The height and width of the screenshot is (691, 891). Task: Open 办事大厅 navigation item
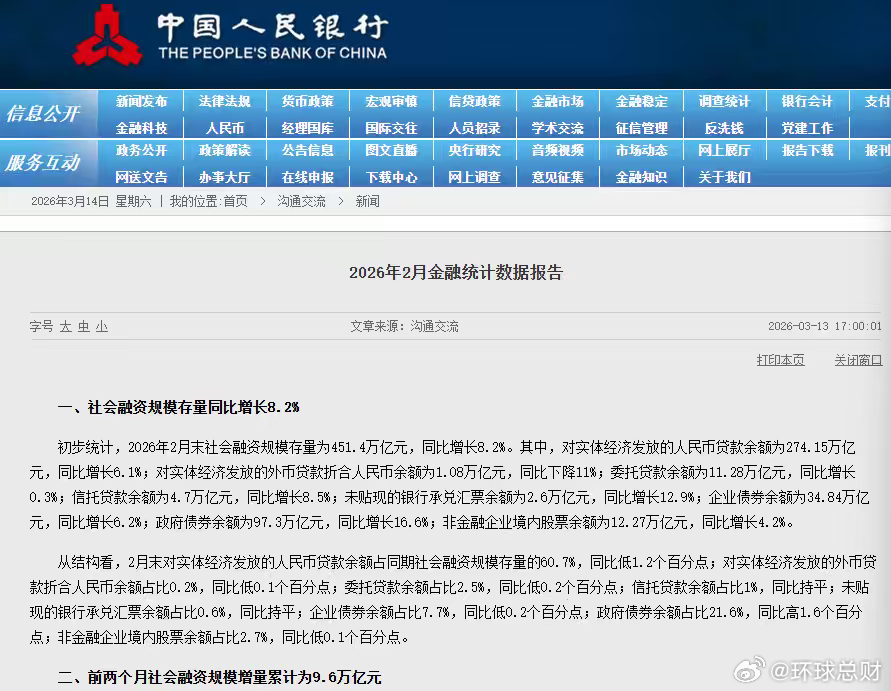tap(224, 177)
